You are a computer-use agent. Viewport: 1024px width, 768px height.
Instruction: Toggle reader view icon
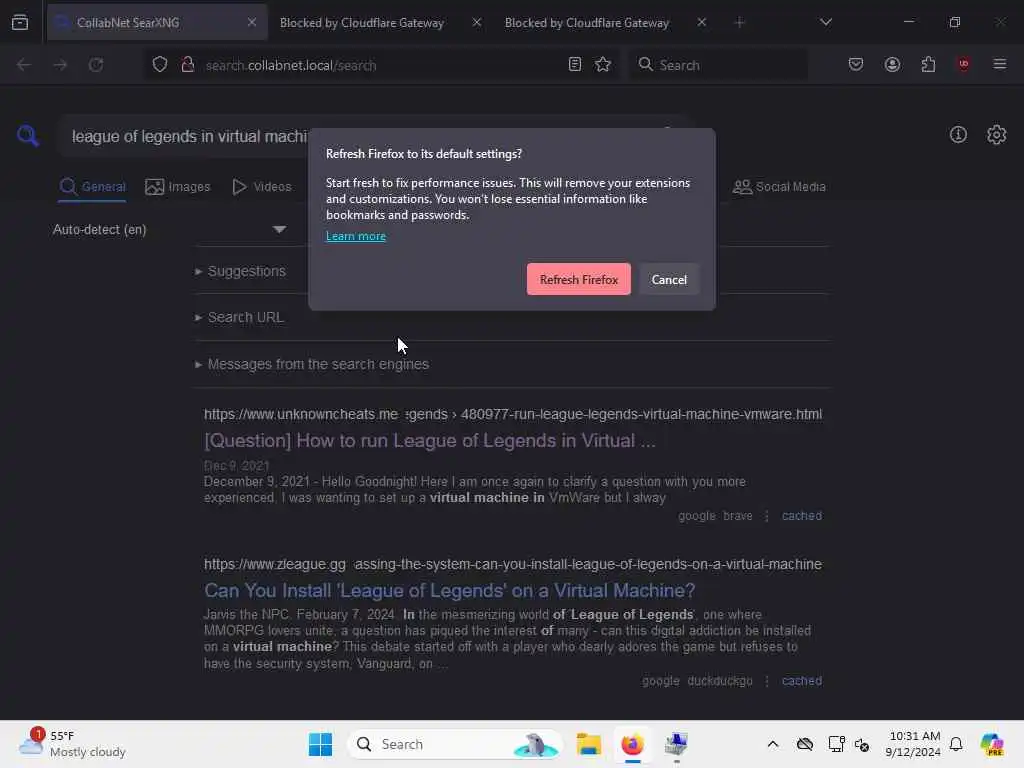[x=575, y=65]
